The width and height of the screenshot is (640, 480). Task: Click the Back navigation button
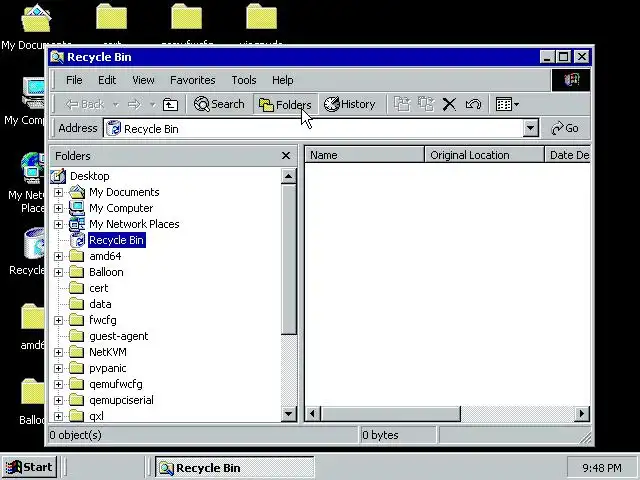85,104
